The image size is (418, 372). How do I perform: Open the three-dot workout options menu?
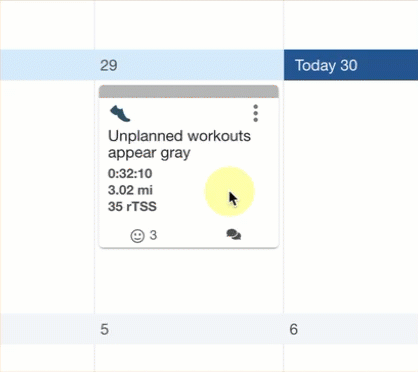point(255,113)
